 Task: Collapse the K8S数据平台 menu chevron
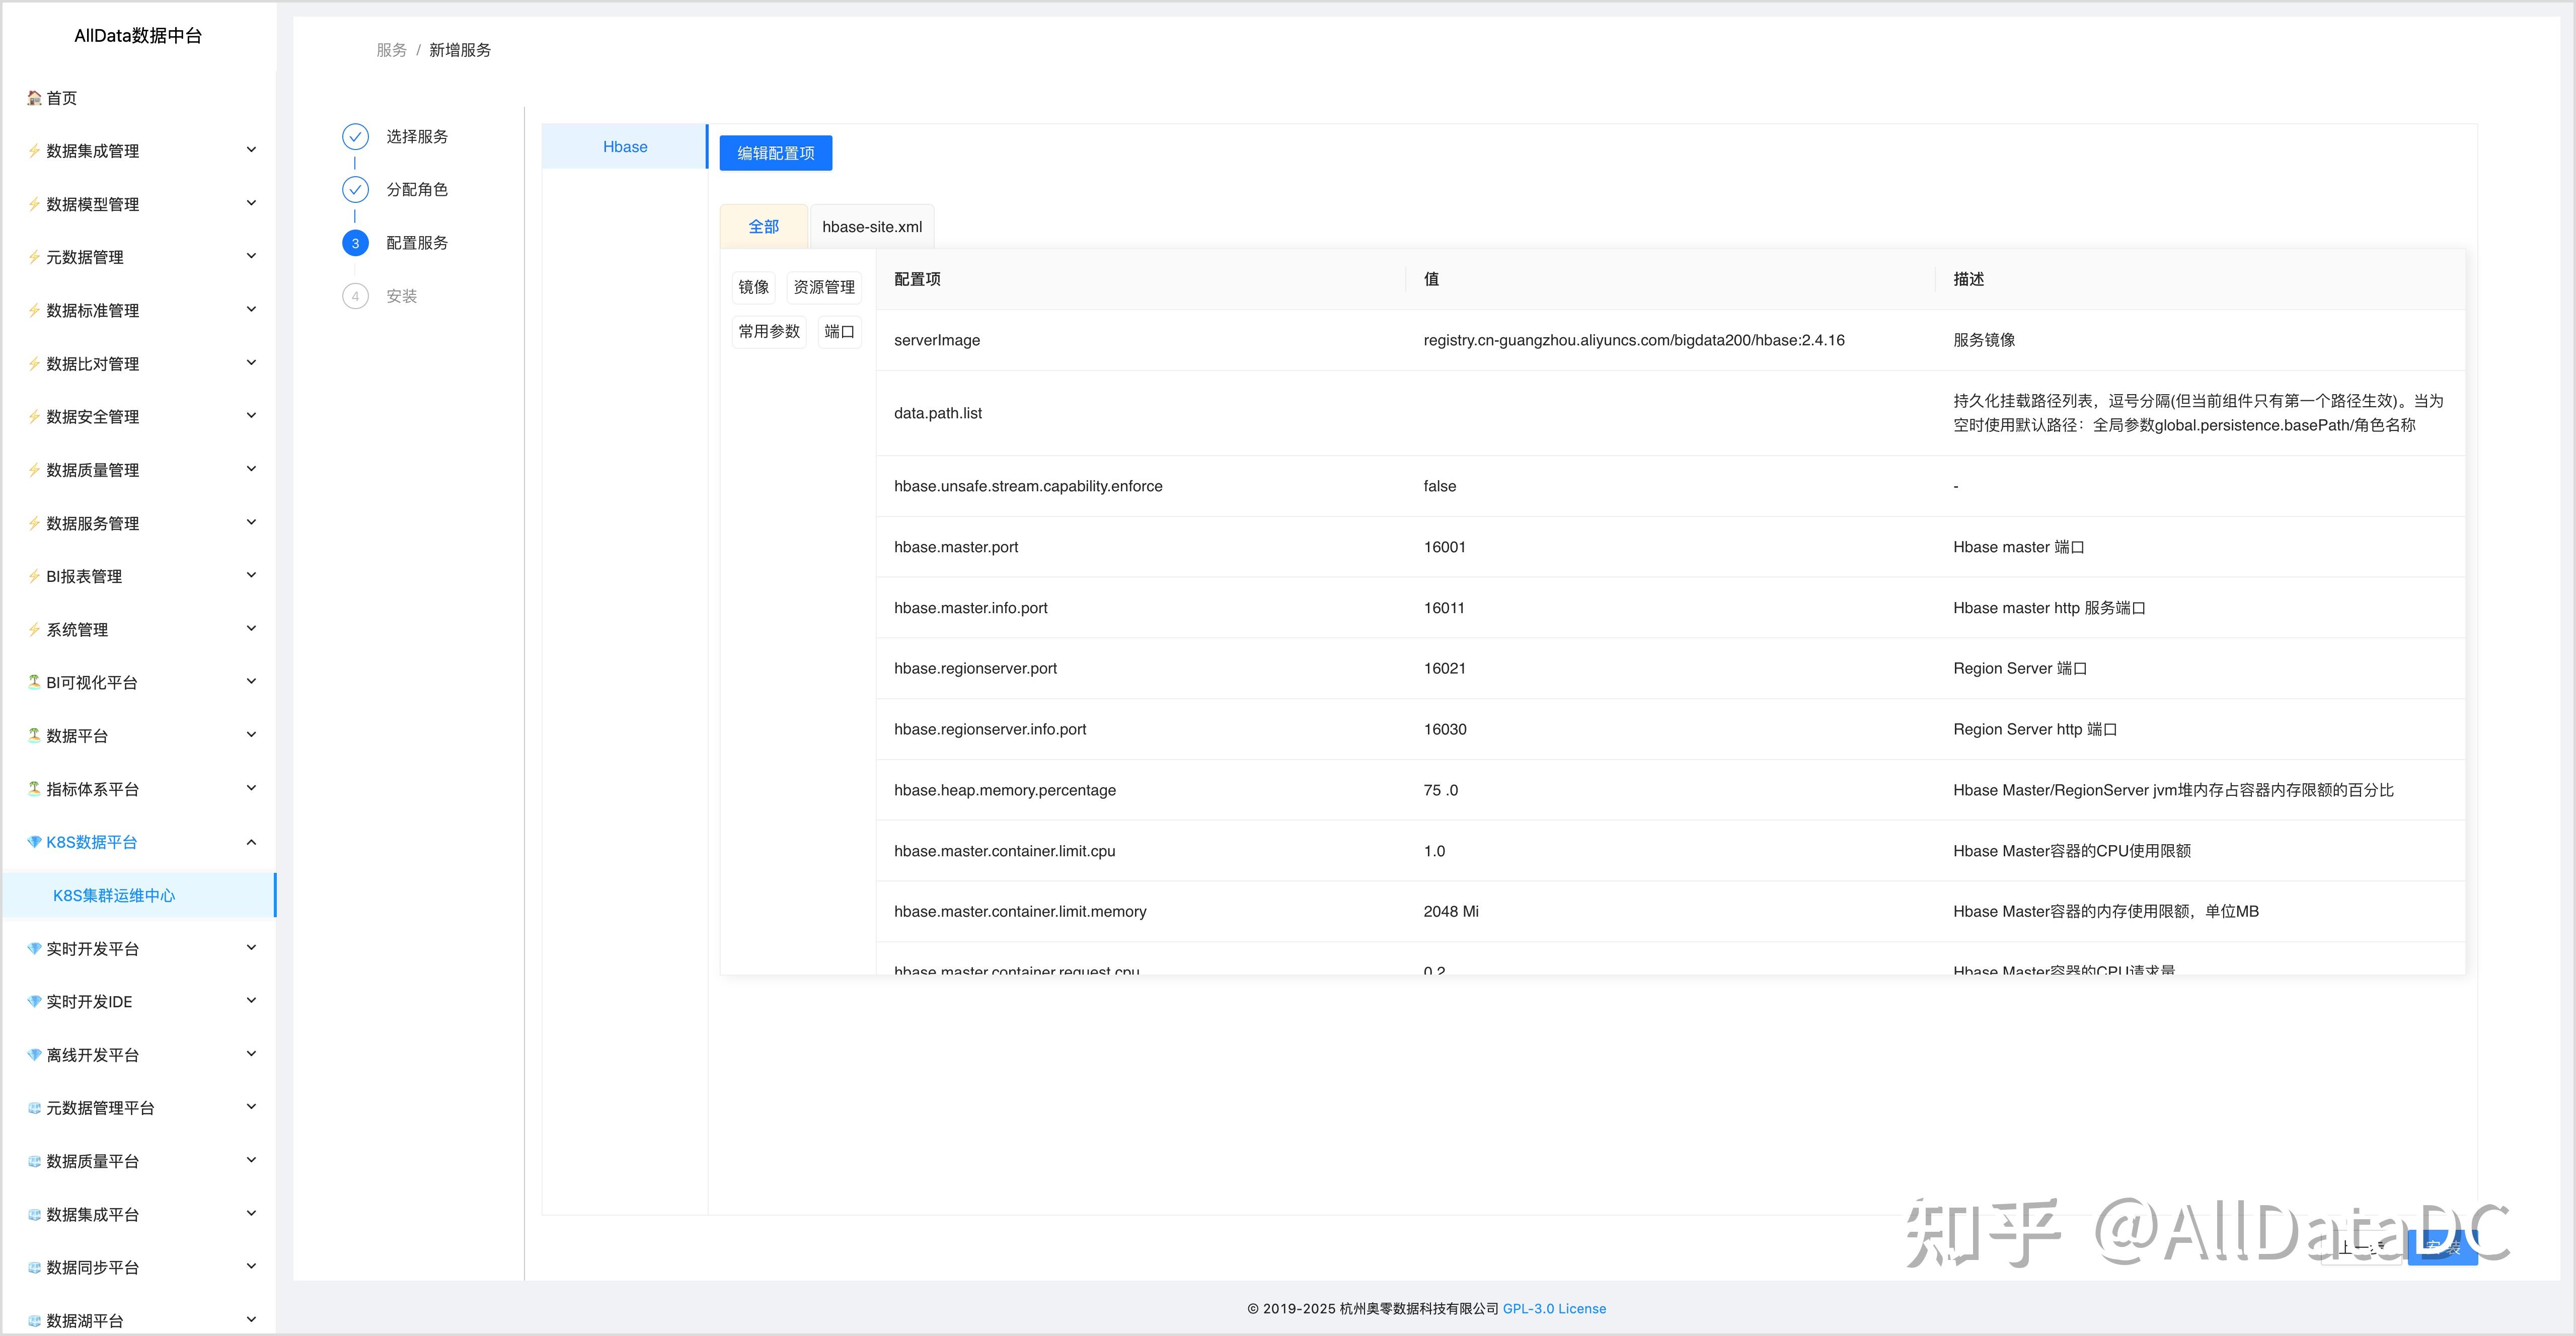click(x=251, y=842)
